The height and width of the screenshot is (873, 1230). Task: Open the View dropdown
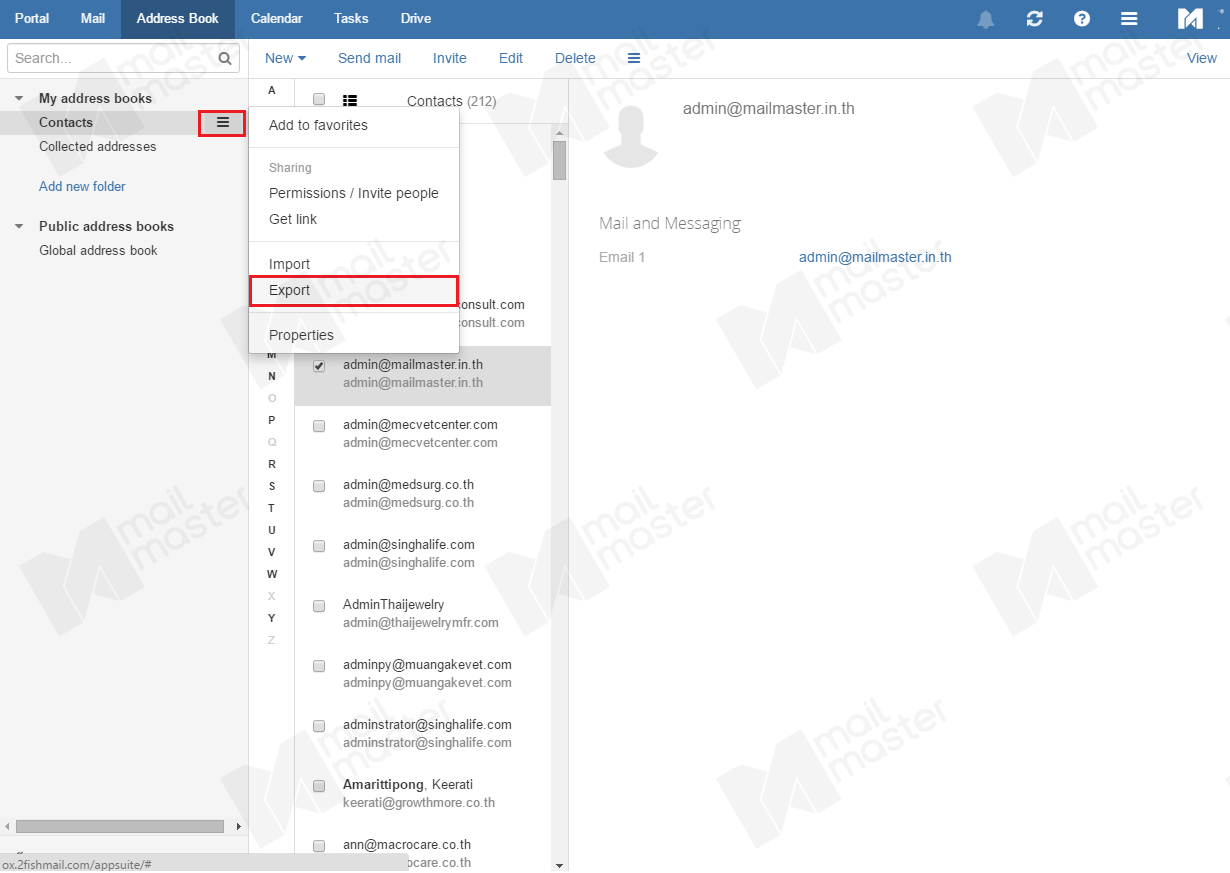pos(1202,58)
